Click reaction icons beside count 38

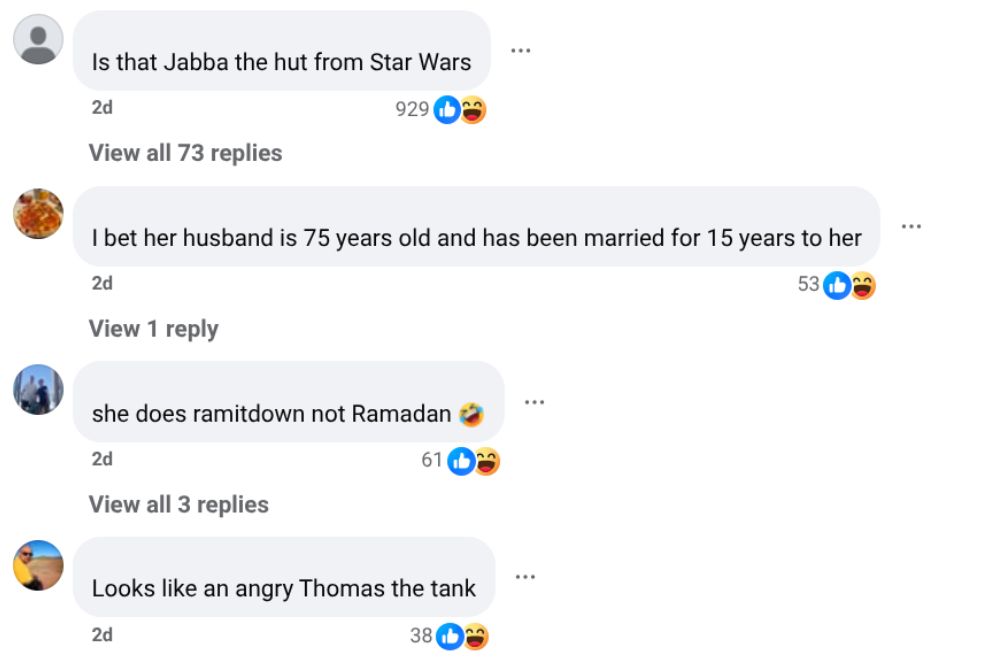[463, 636]
